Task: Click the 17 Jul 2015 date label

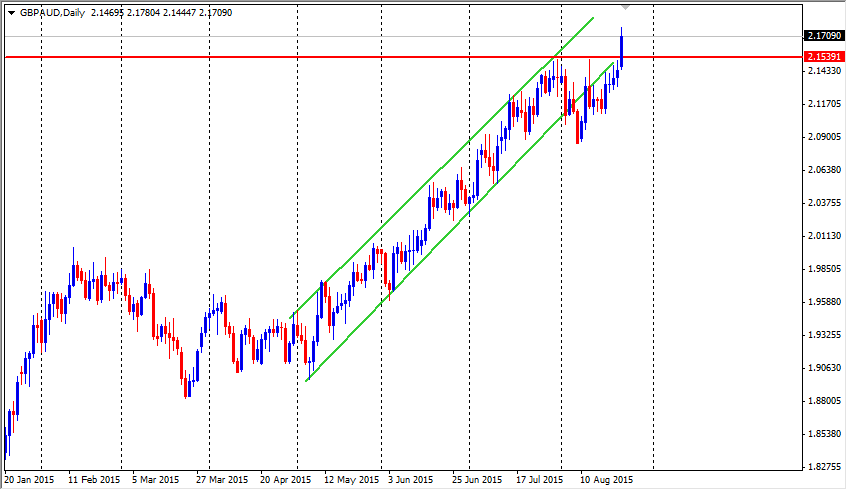Action: [540, 480]
